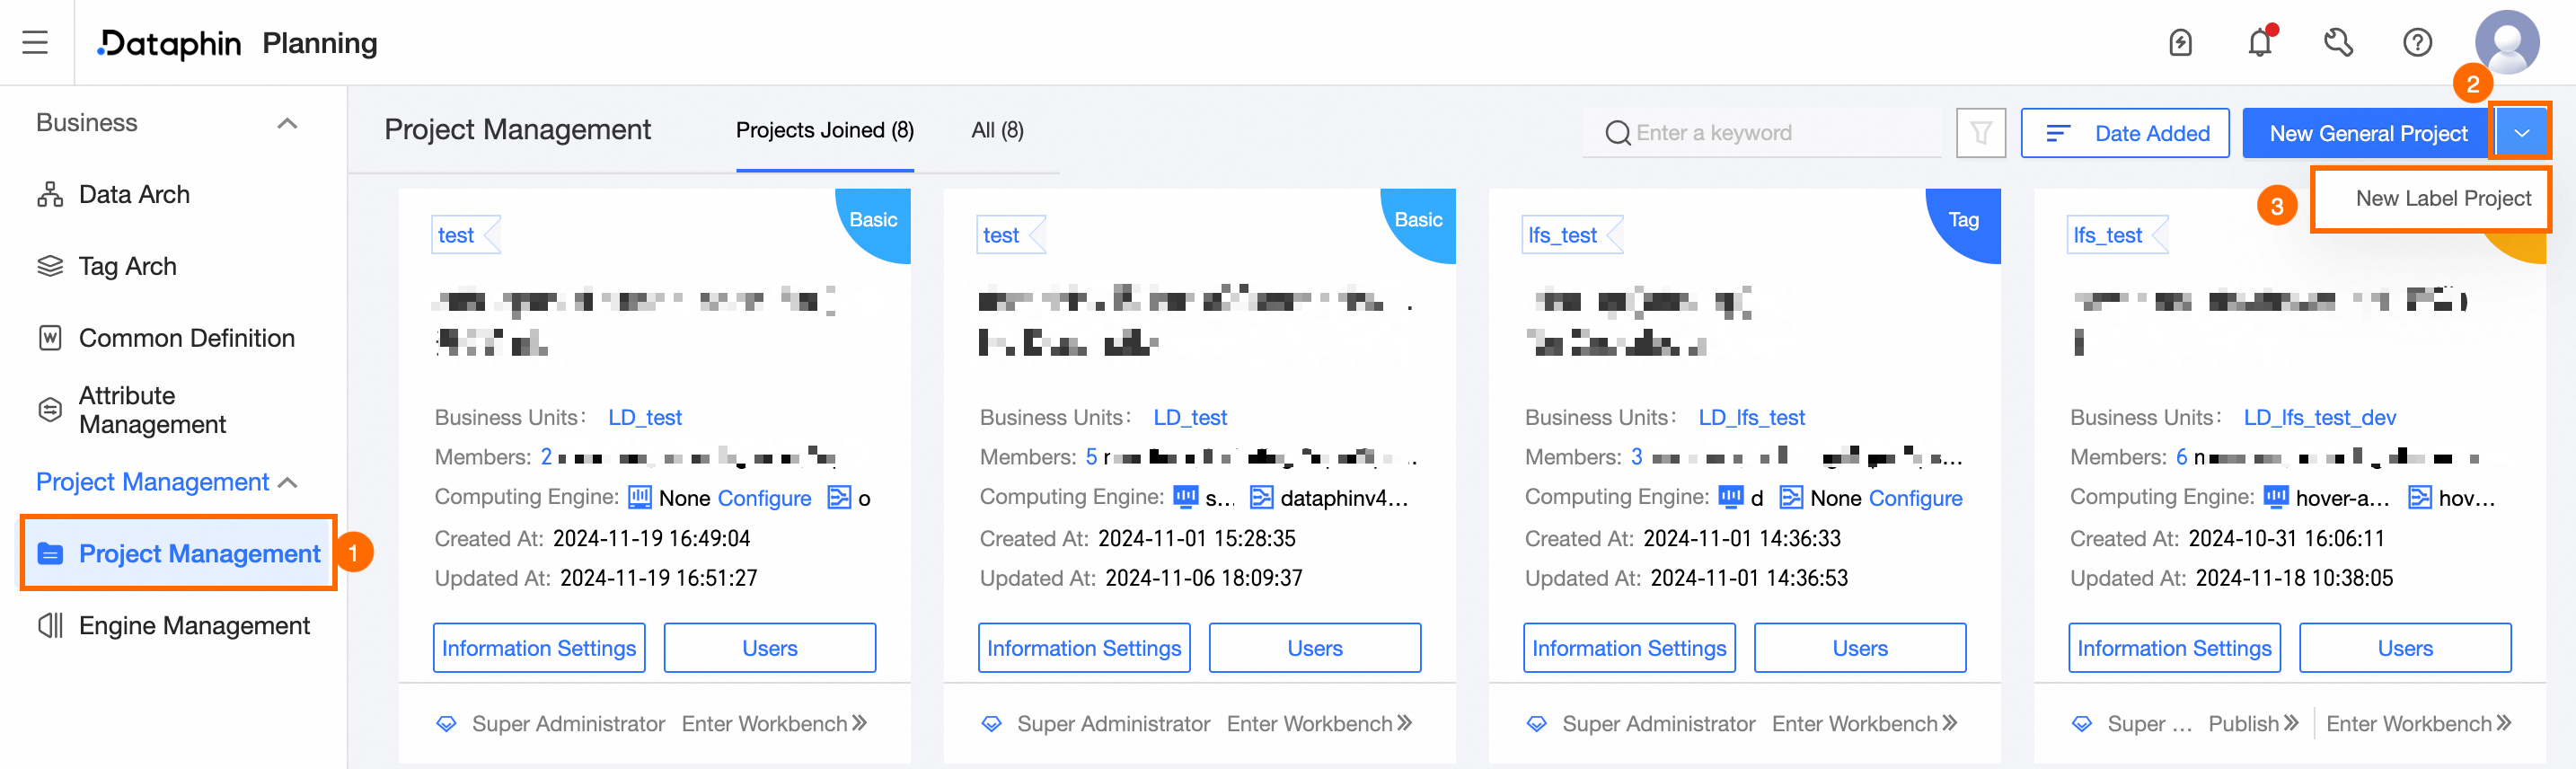The image size is (2576, 769).
Task: Click Configure link on the 2024-11-19 card
Action: pos(764,498)
